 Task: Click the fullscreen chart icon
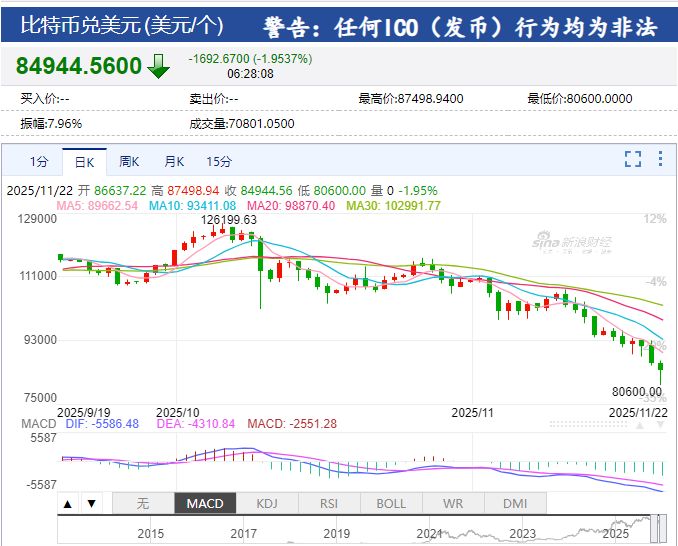[632, 159]
